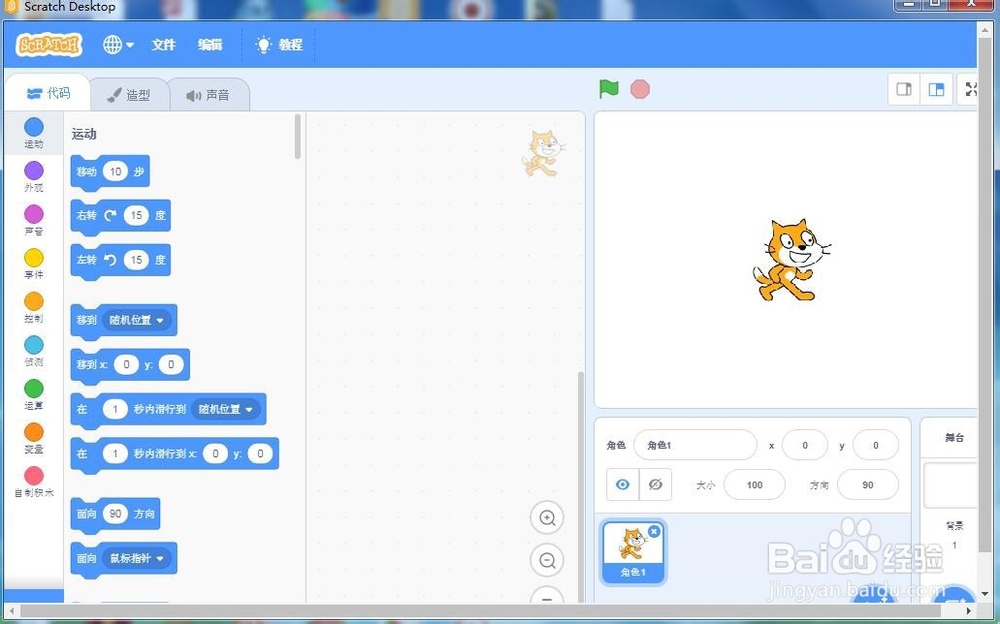Click the clockwise rotate arrow icon
Screen dimensions: 1000x624
tap(110, 216)
